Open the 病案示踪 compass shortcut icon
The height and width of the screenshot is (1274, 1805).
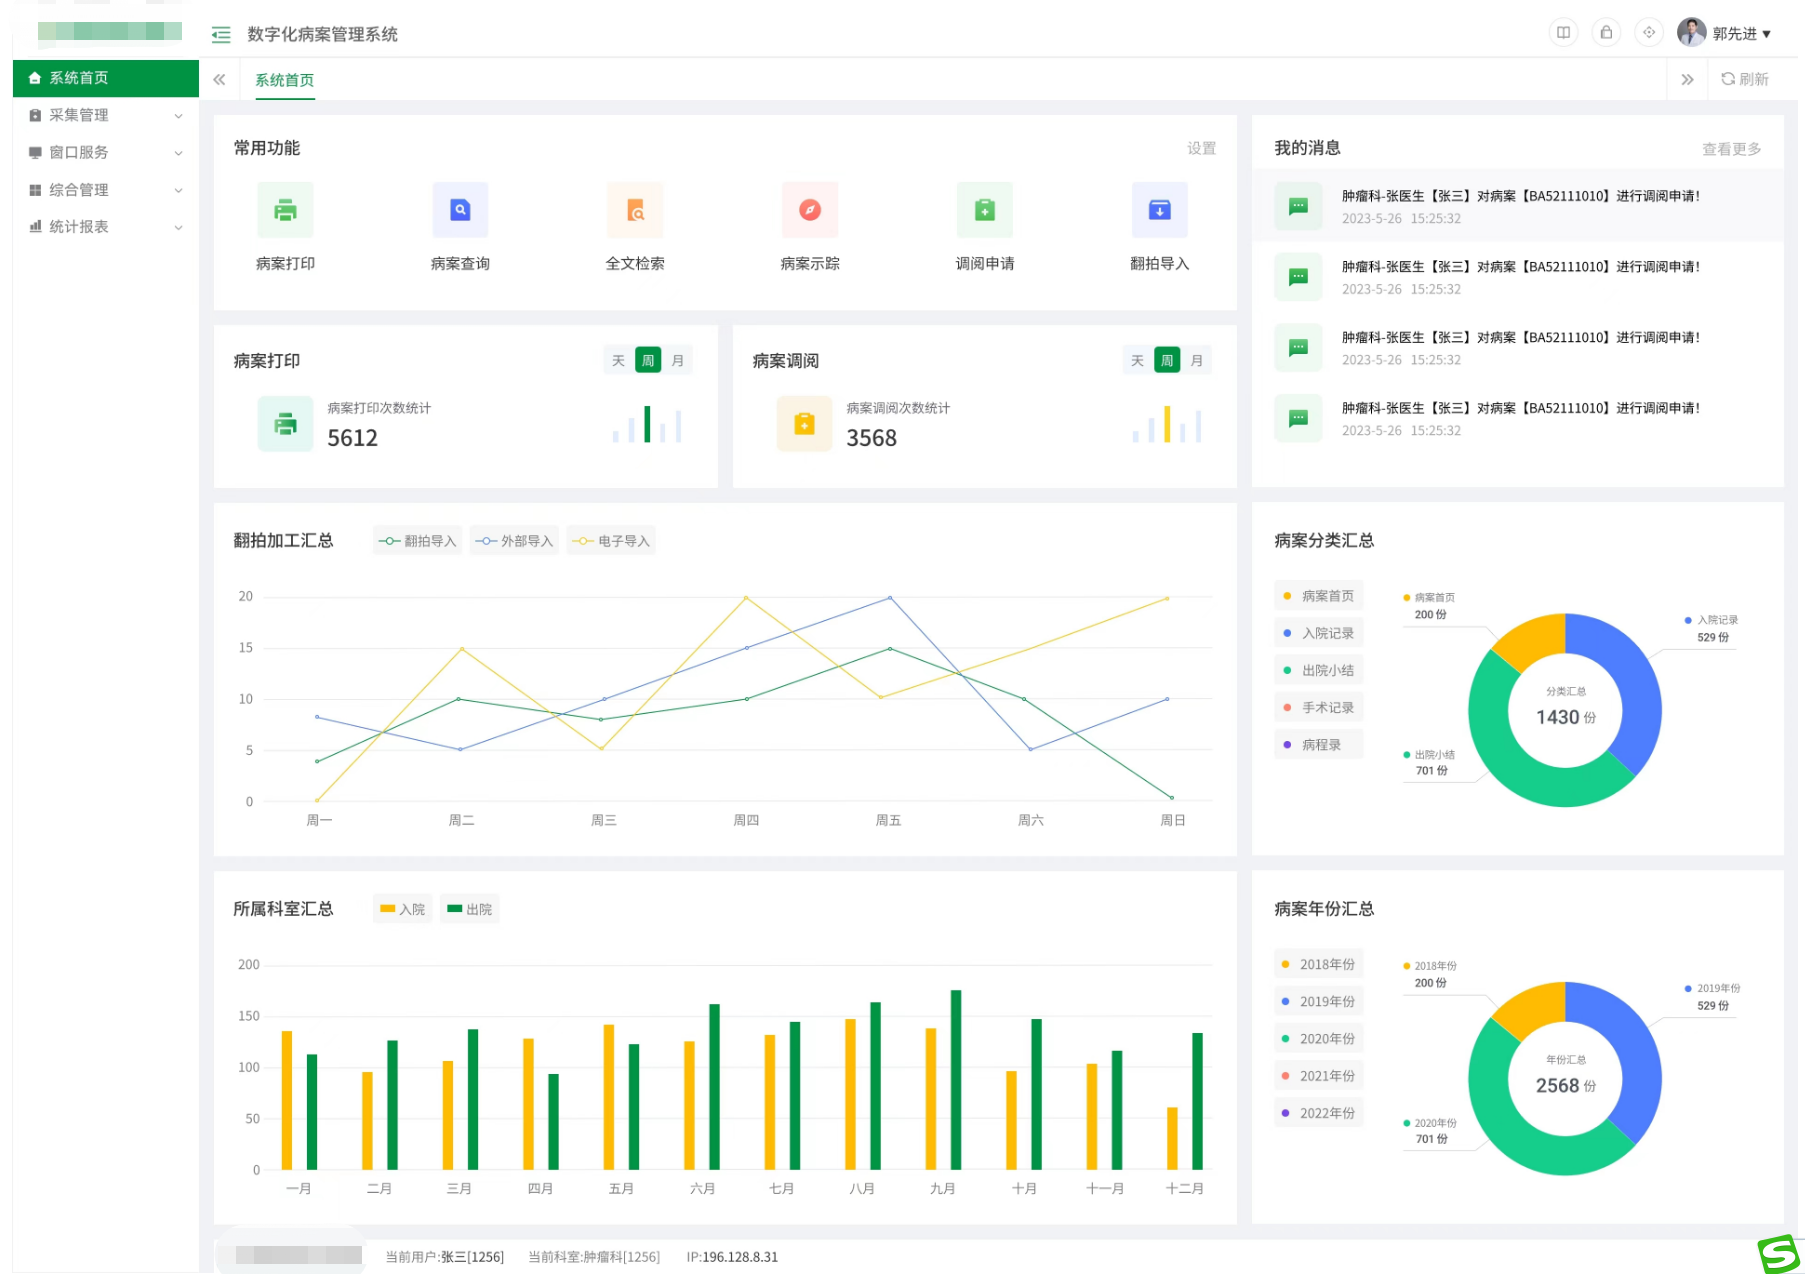coord(810,210)
